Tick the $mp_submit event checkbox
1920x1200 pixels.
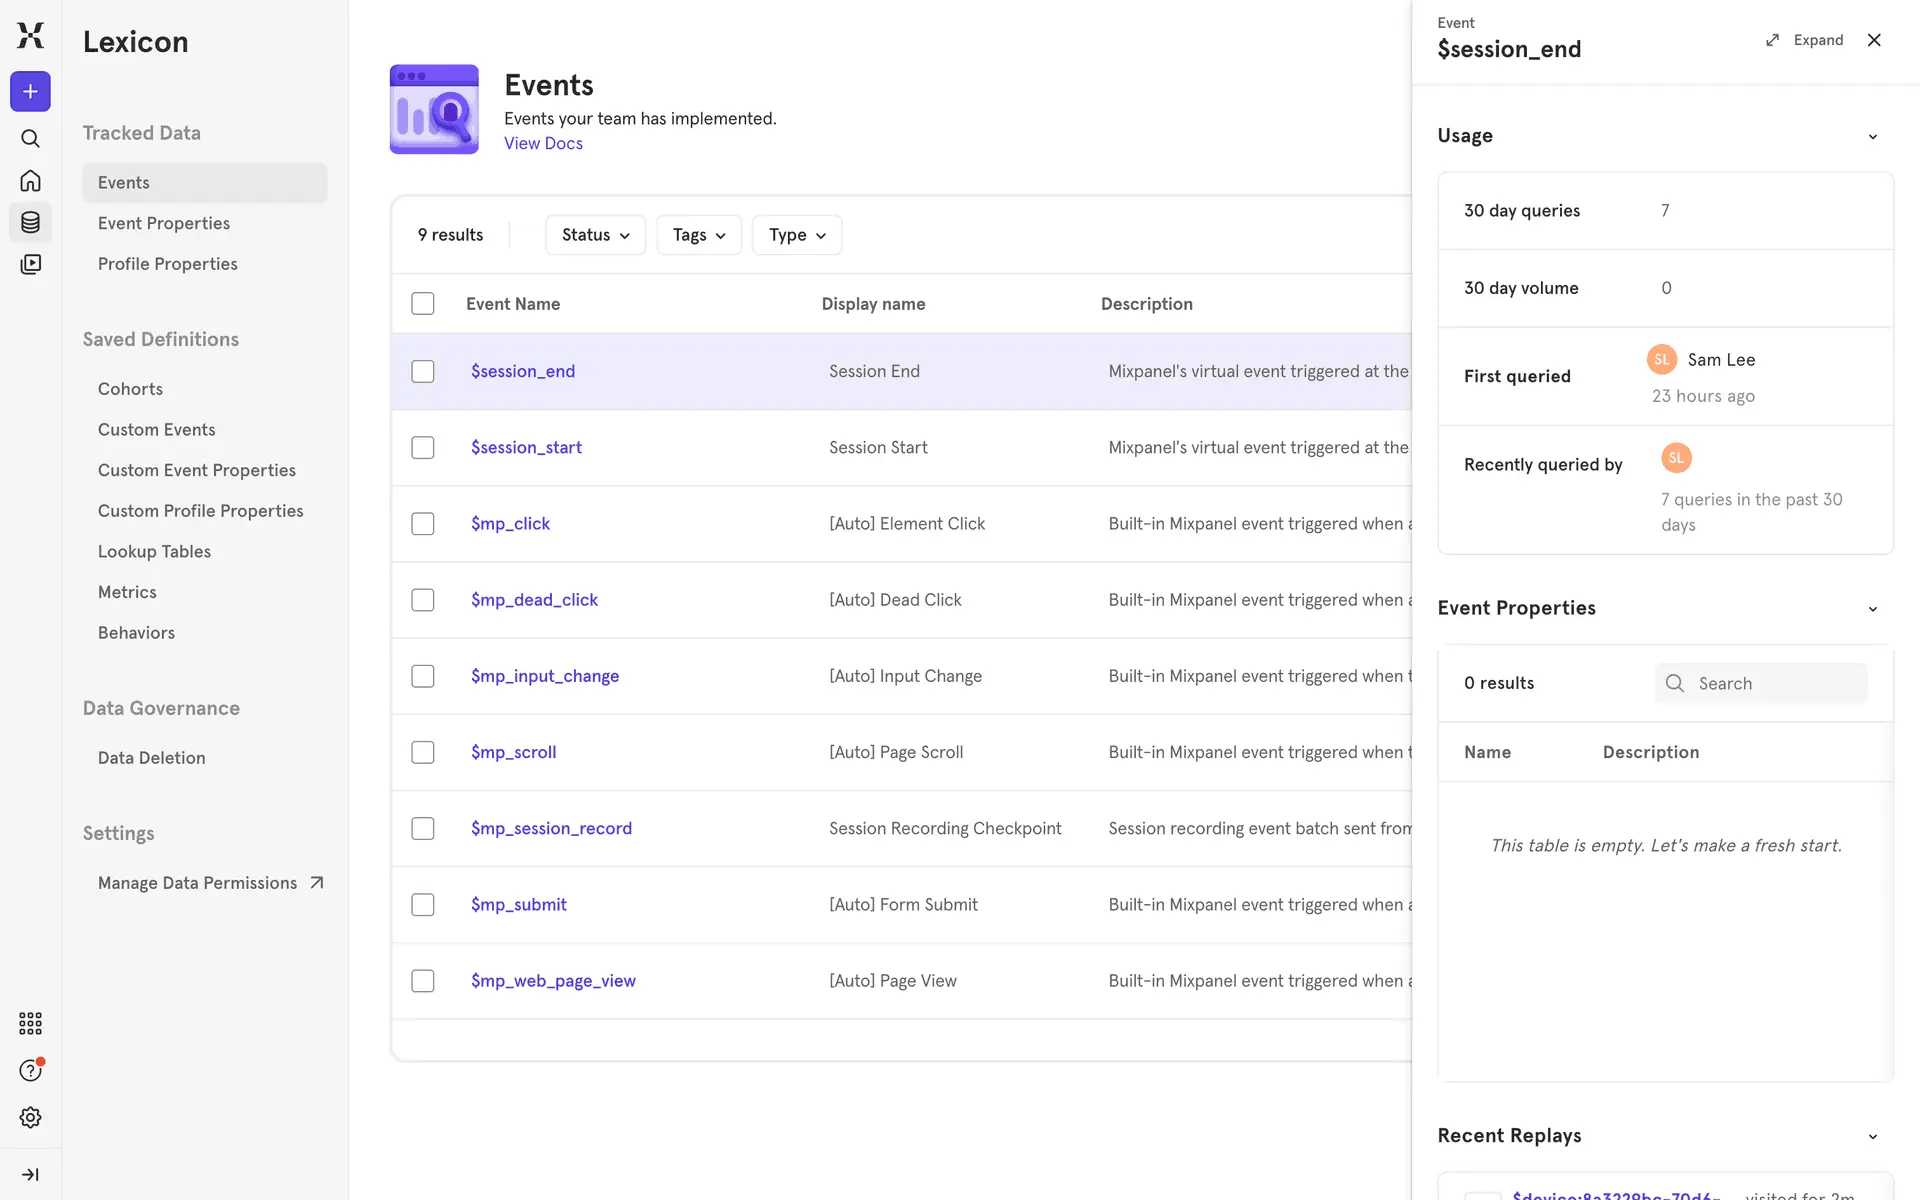coord(423,905)
